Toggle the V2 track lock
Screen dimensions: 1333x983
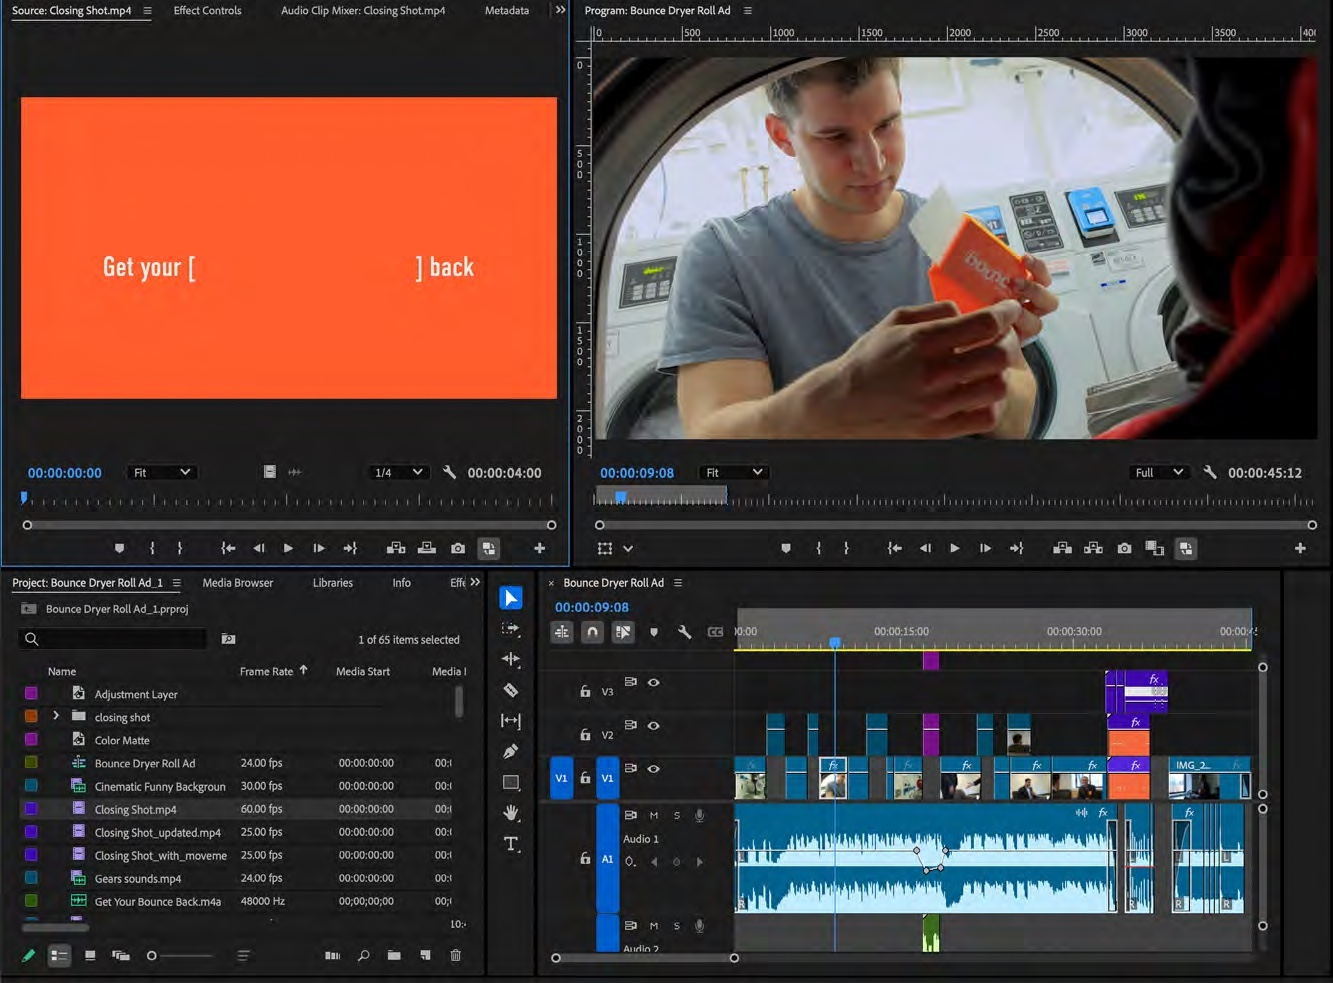click(585, 734)
